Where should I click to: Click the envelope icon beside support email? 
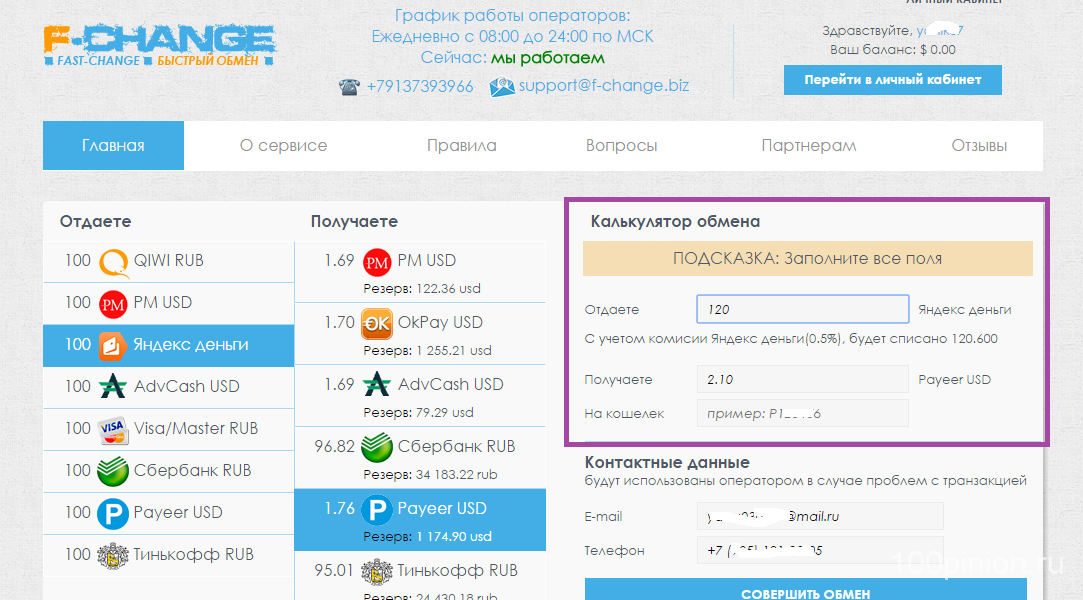501,86
